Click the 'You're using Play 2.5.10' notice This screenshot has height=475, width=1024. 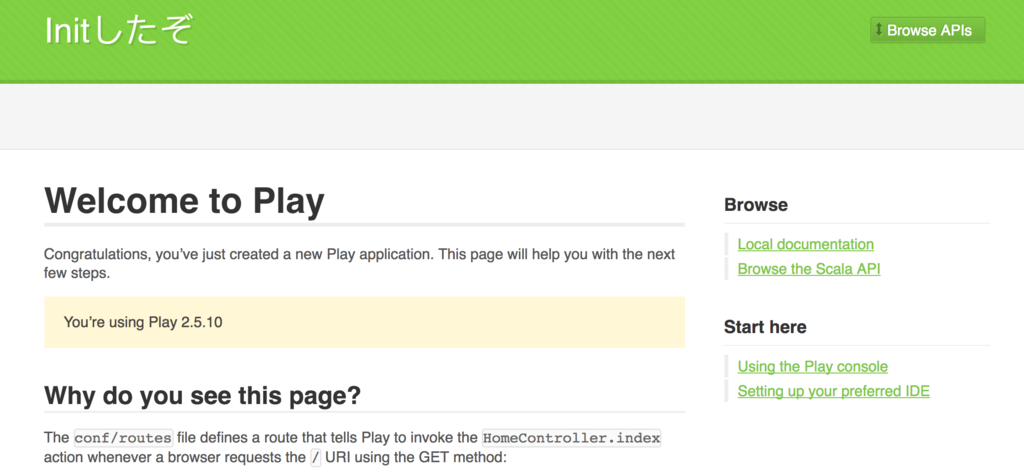pyautogui.click(x=364, y=322)
